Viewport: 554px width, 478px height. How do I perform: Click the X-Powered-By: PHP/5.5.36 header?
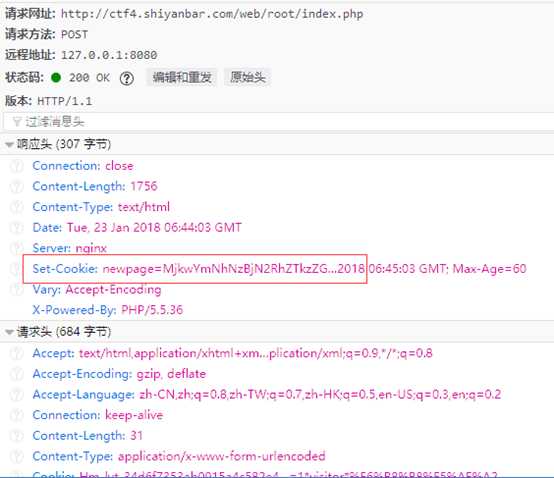point(108,310)
